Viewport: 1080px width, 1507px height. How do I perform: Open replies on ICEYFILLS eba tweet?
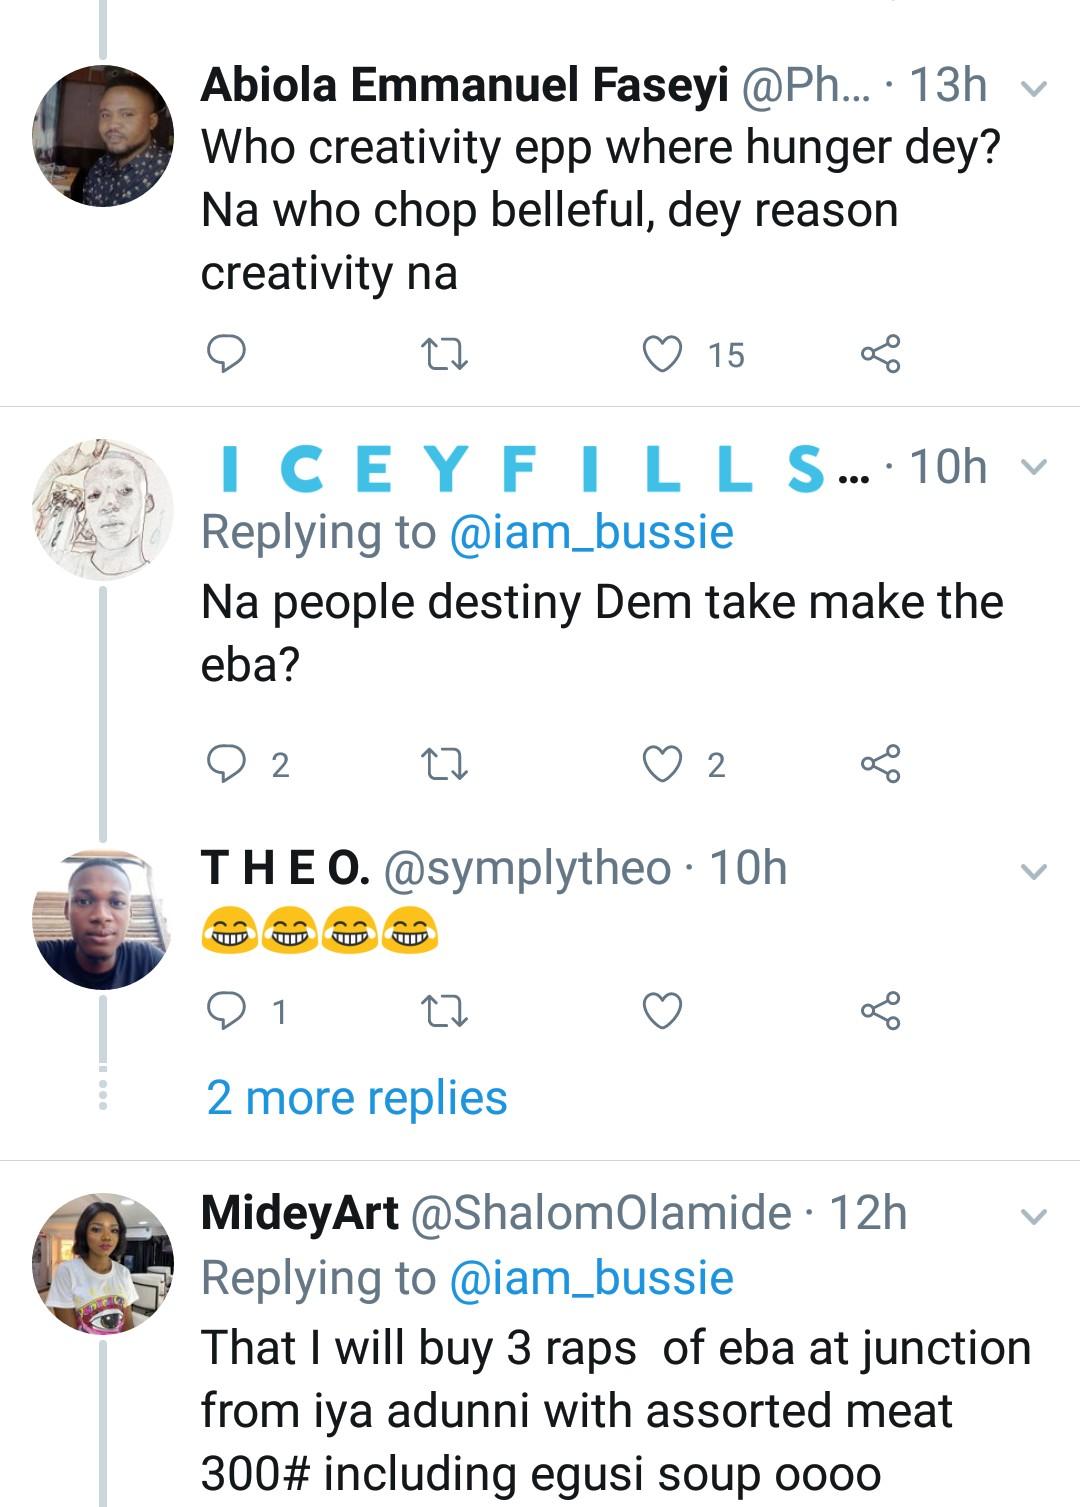[226, 764]
